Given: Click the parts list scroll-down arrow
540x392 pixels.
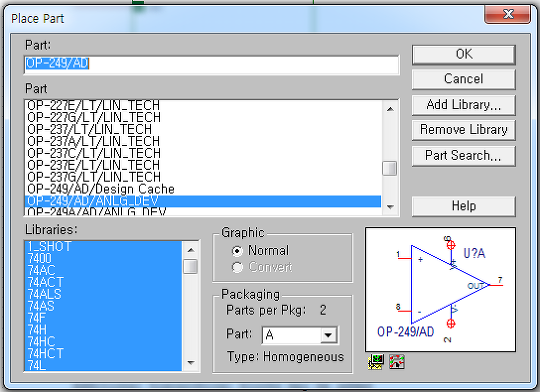Looking at the screenshot, I should 390,207.
